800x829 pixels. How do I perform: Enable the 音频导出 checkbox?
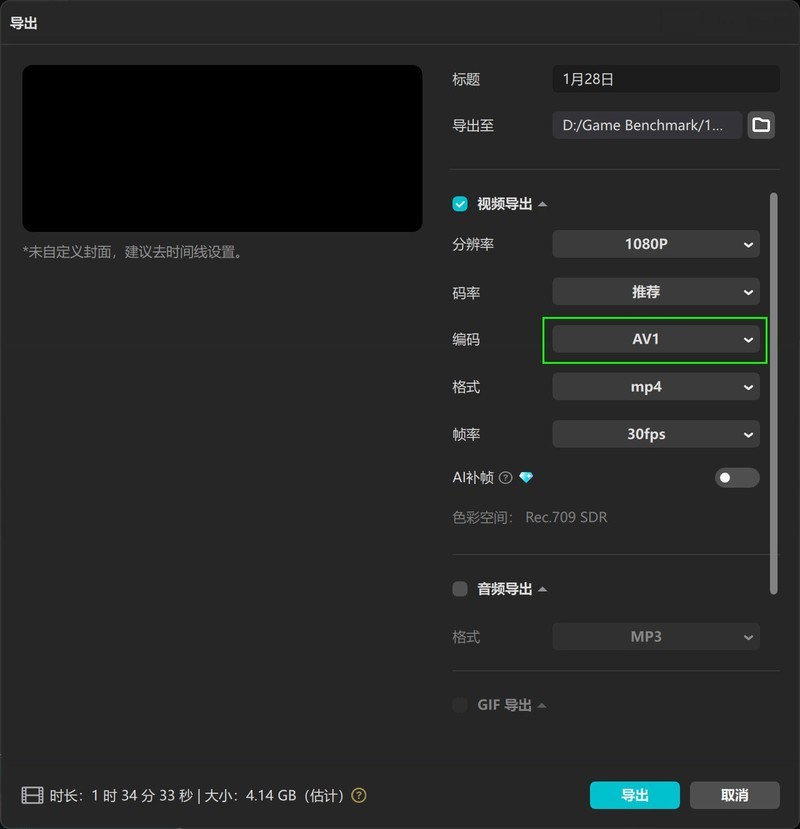(x=459, y=589)
